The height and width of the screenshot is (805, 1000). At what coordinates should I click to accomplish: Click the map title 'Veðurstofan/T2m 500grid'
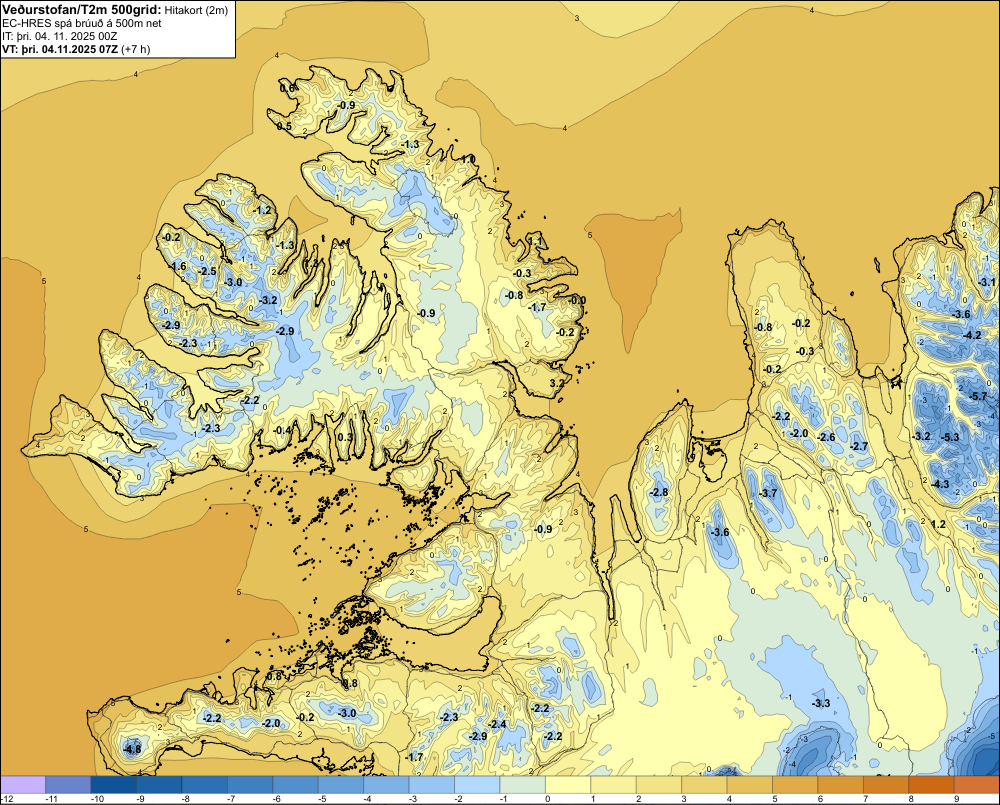pyautogui.click(x=82, y=9)
